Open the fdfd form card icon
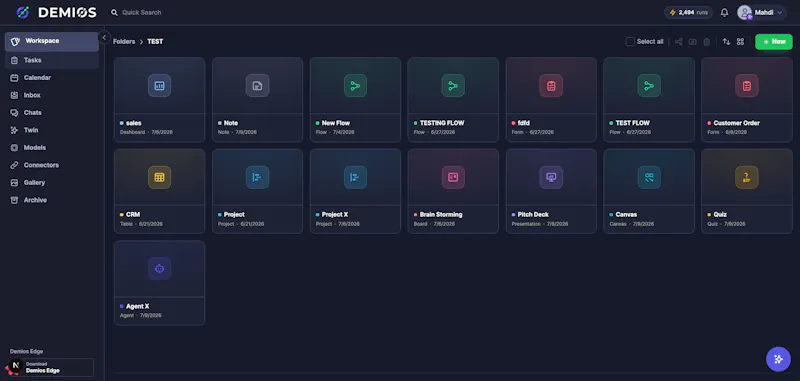 [551, 86]
